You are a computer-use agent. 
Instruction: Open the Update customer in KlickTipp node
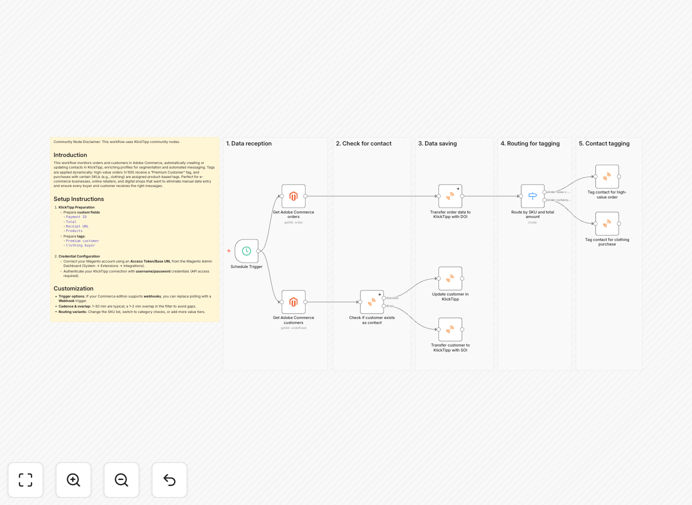coord(450,279)
